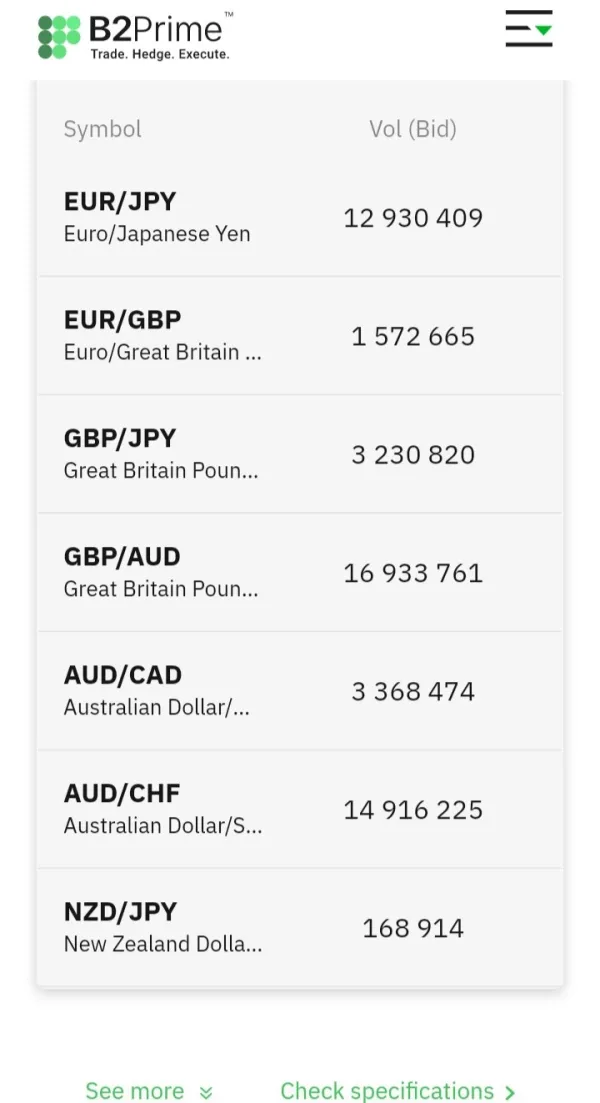Viewport: 600px width, 1103px height.
Task: Click the AUD/CAD symbol
Action: (x=123, y=675)
